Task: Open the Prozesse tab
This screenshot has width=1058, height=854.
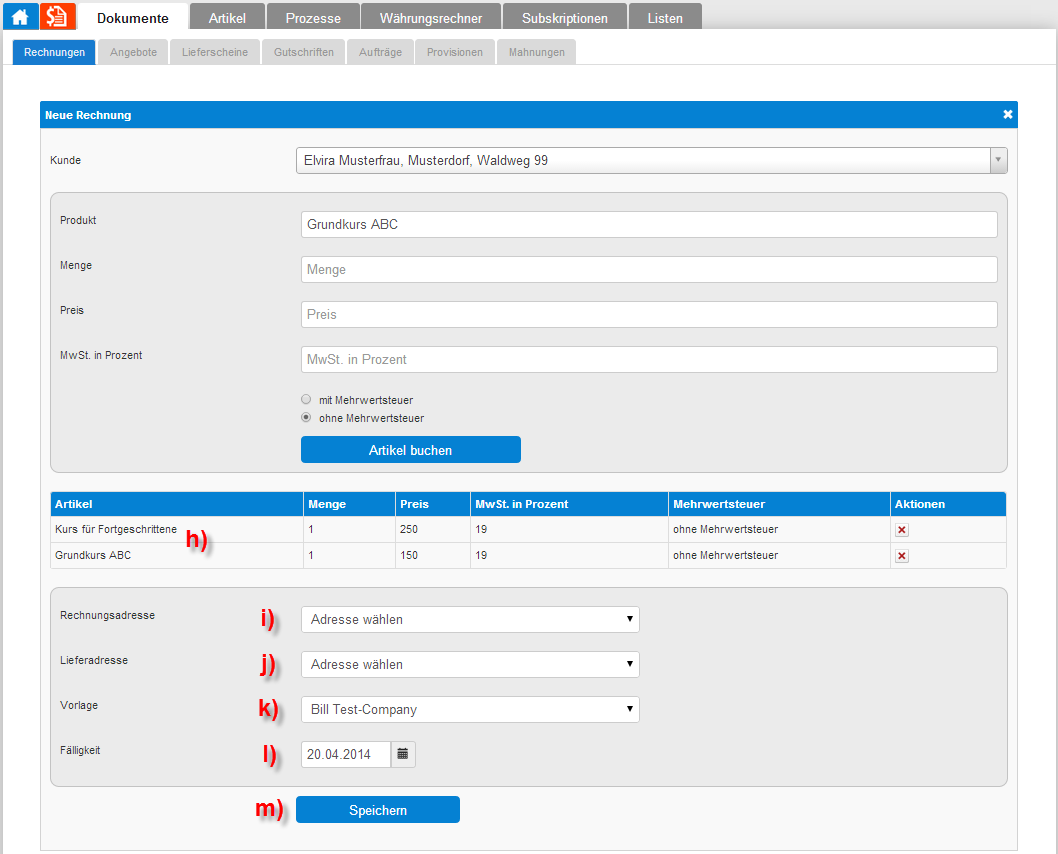Action: click(x=313, y=18)
